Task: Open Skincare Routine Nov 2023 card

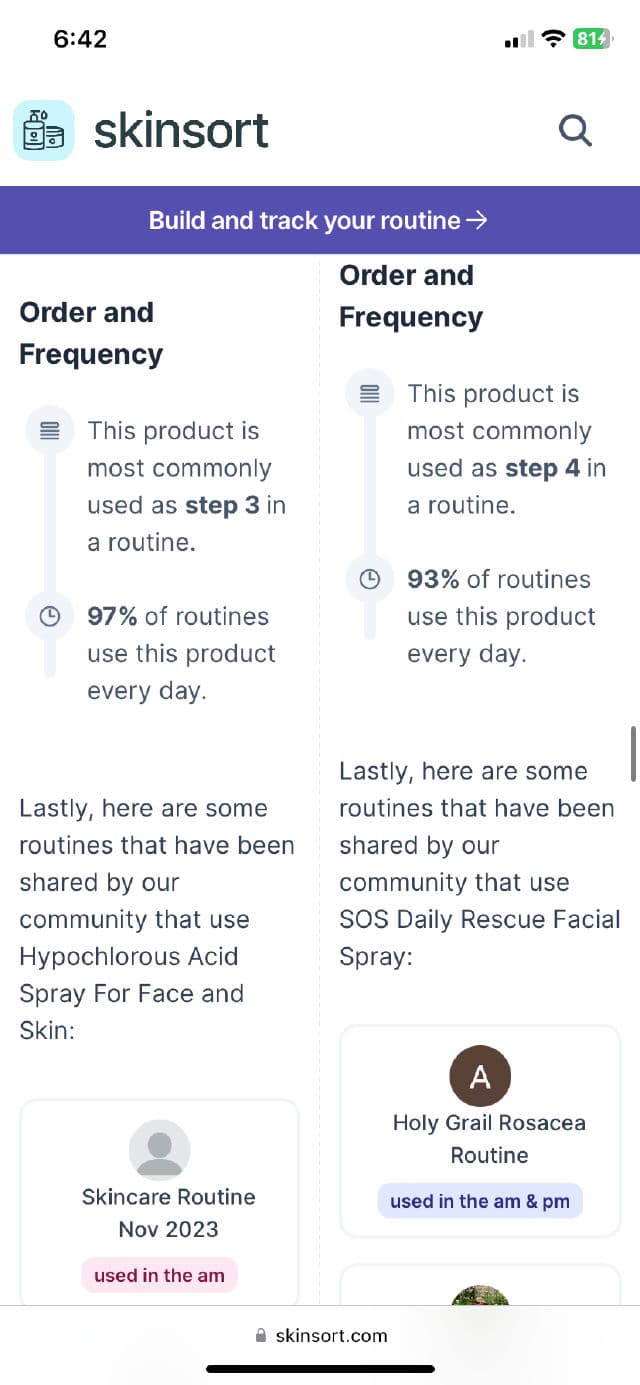Action: tap(168, 1212)
